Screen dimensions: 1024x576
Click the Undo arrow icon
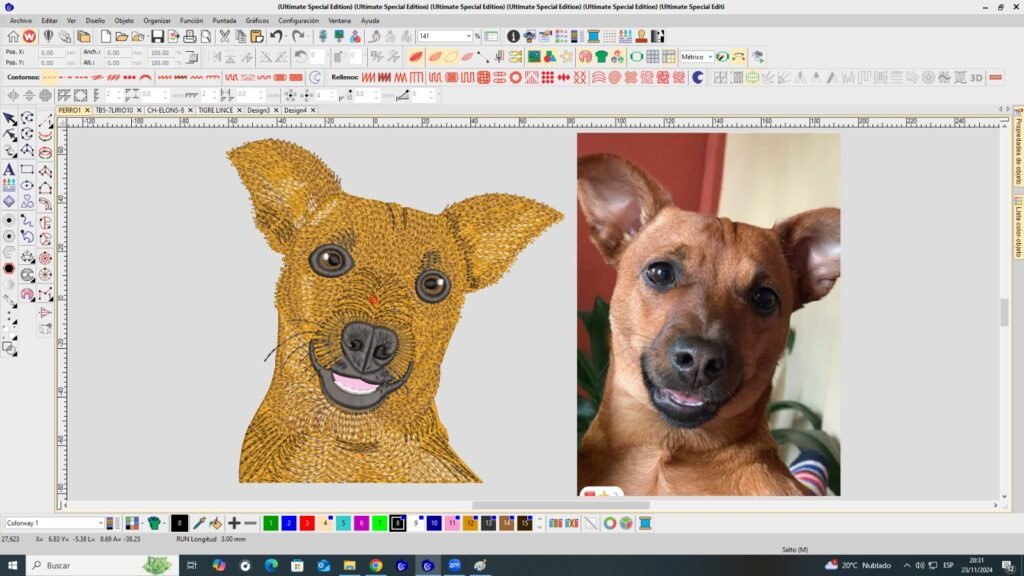point(276,36)
